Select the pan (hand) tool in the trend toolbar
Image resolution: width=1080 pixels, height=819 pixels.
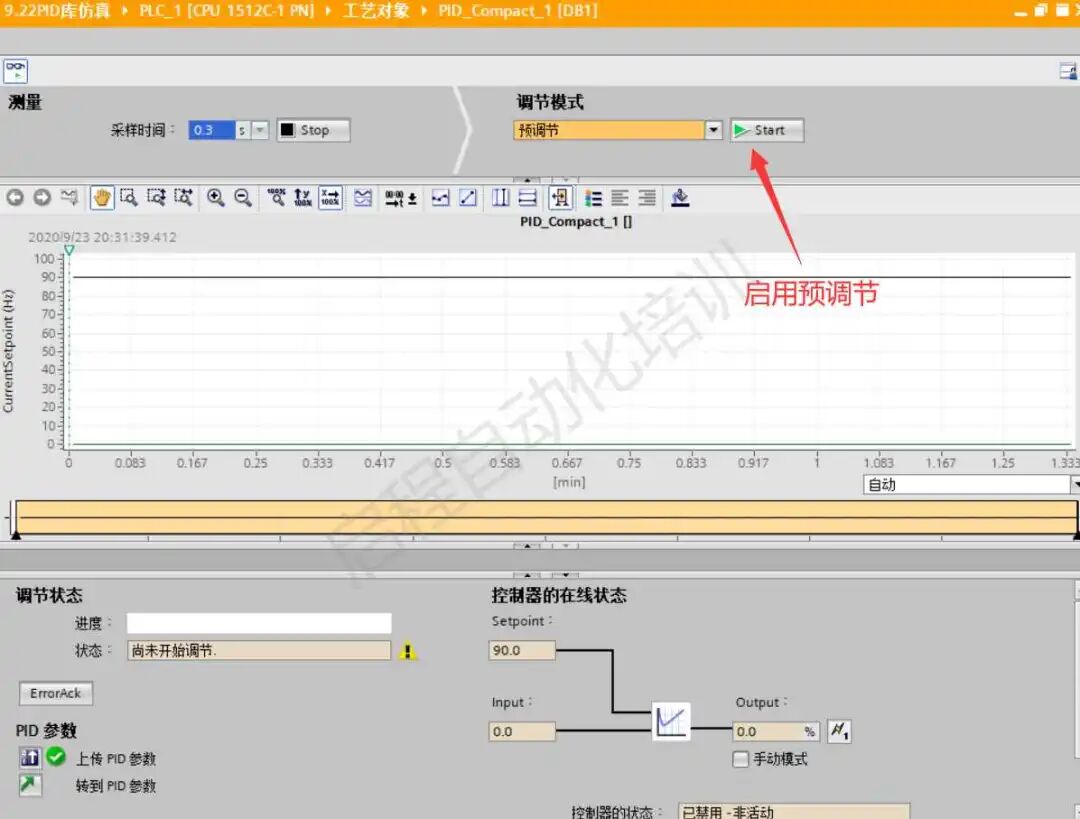coord(103,197)
